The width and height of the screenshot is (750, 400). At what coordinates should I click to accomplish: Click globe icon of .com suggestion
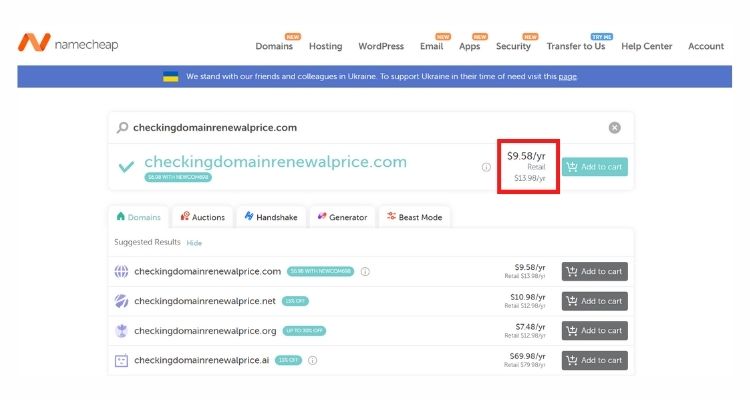[121, 271]
